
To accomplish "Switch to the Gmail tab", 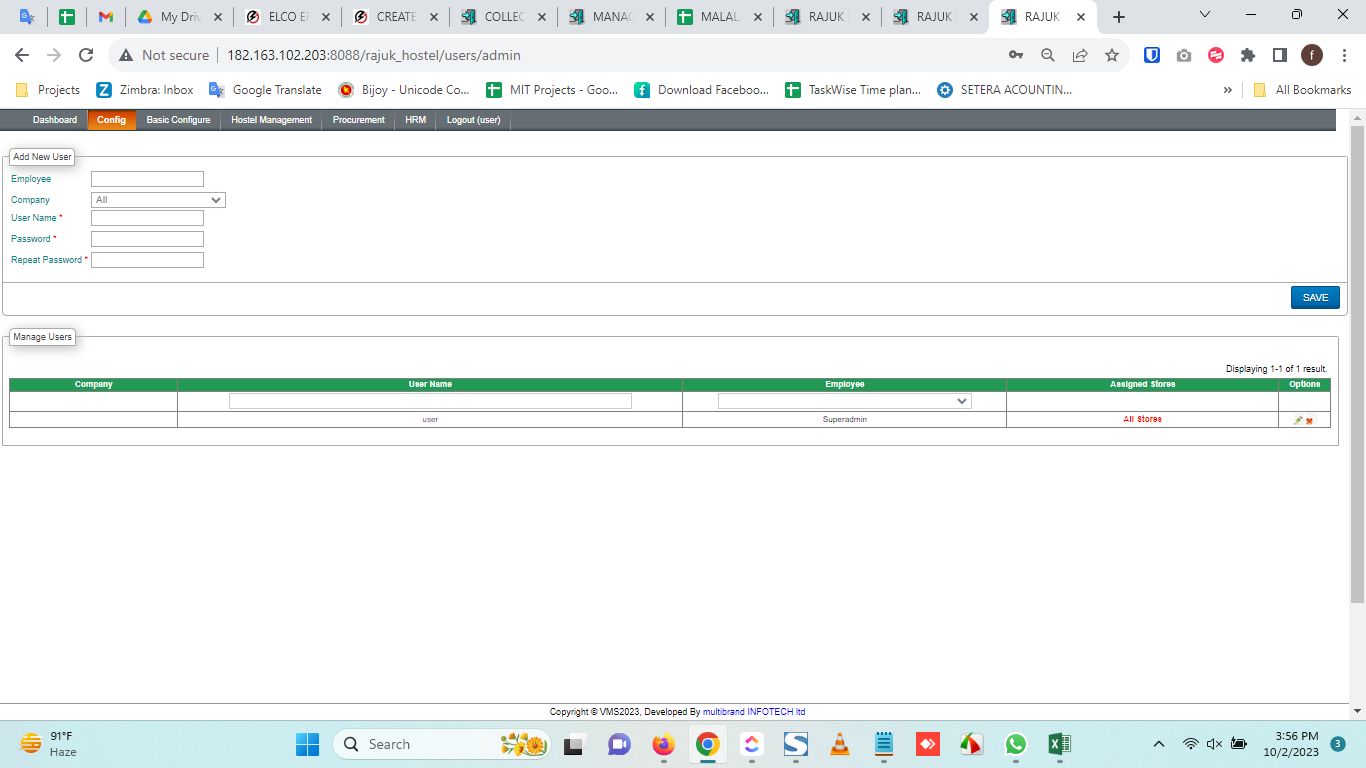I will 106,17.
